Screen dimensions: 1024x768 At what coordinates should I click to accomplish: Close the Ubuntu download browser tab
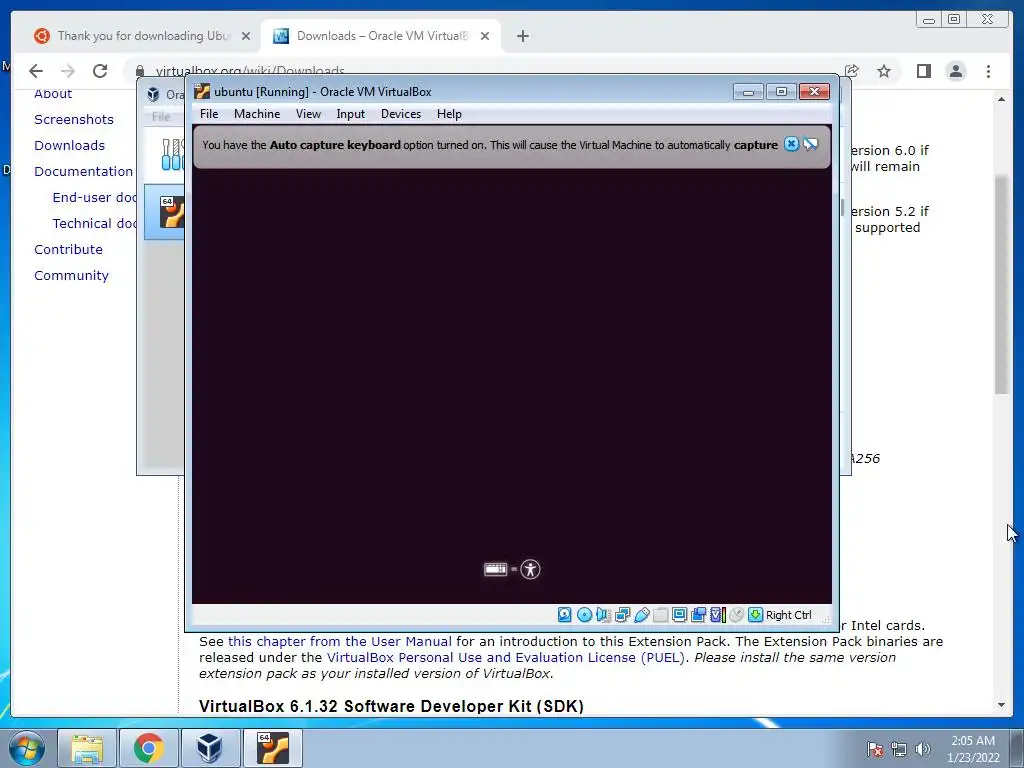click(246, 36)
